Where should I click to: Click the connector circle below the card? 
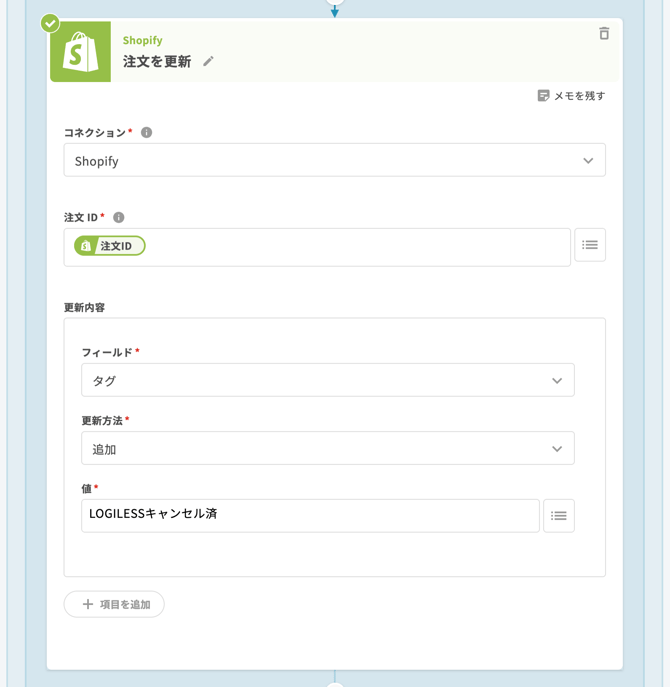pos(335,684)
